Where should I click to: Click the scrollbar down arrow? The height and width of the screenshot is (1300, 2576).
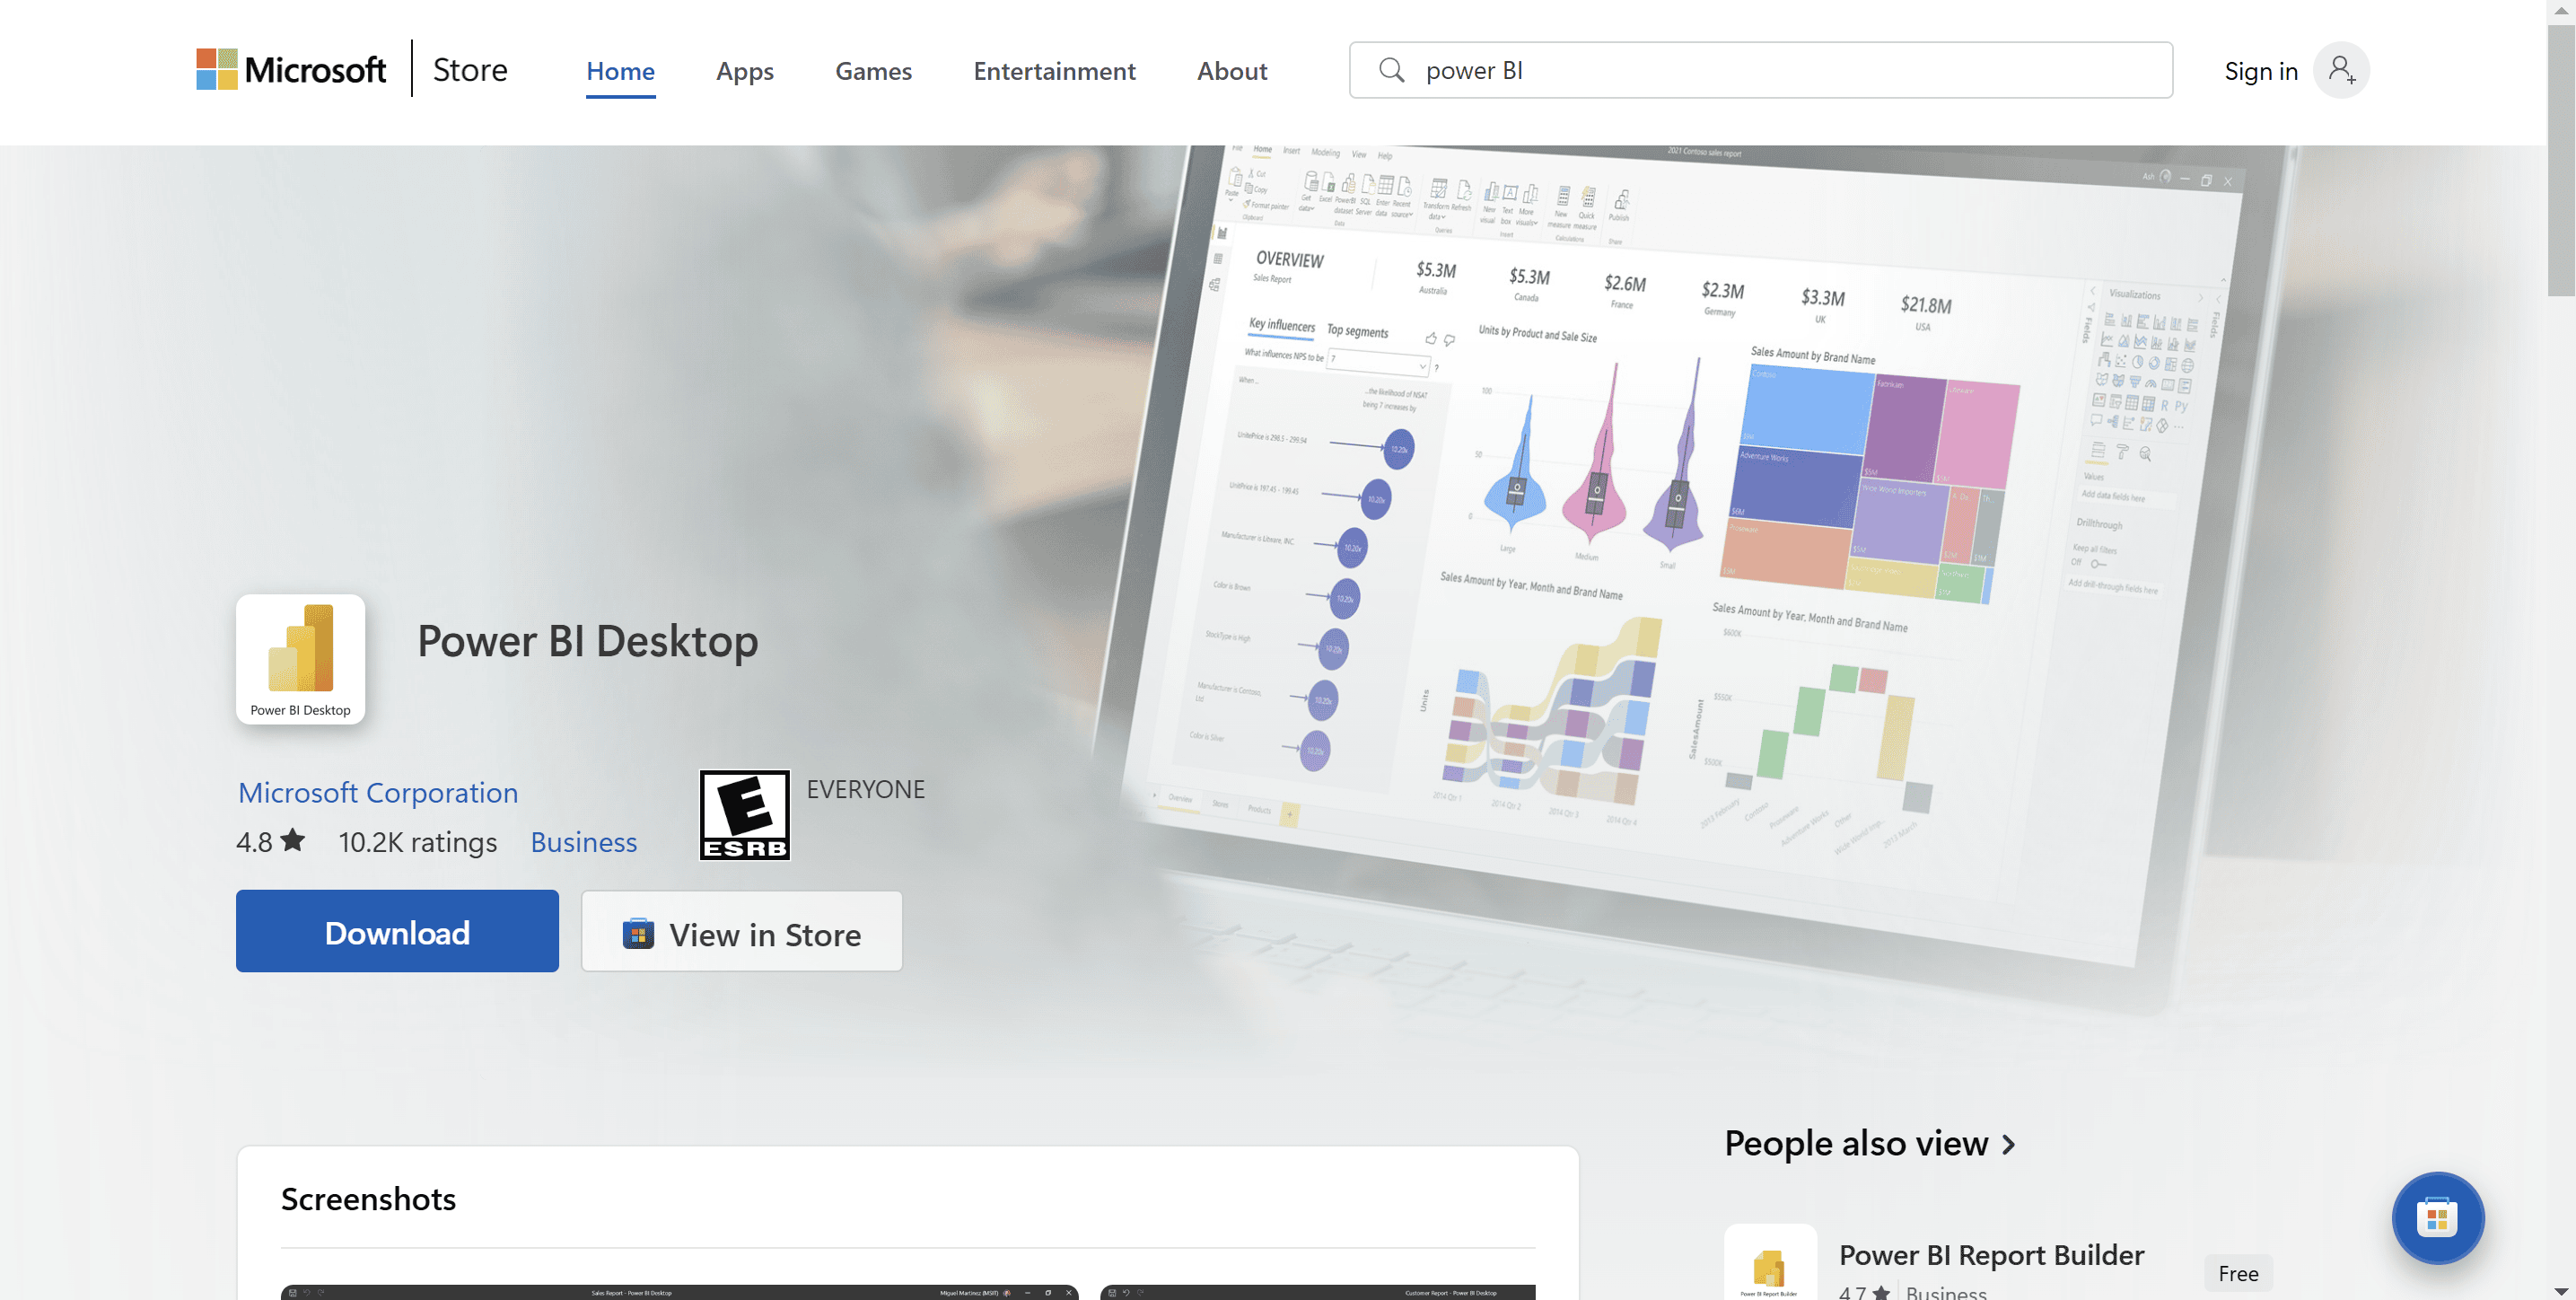pyautogui.click(x=2561, y=1291)
